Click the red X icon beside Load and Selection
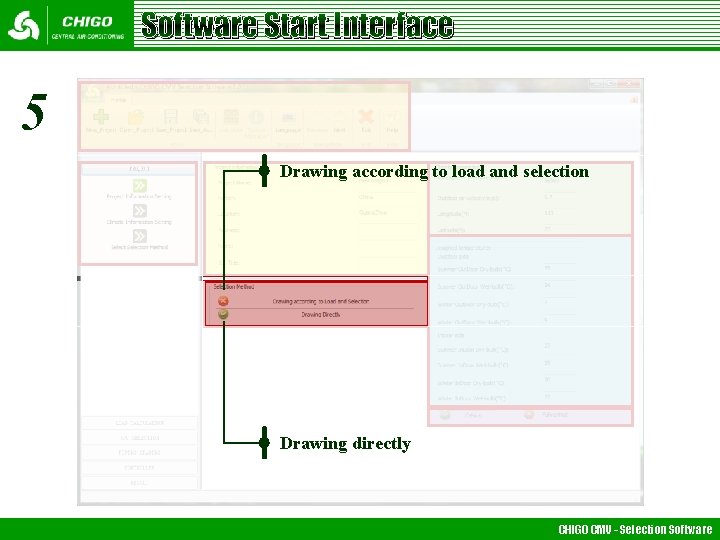Image resolution: width=720 pixels, height=540 pixels. [223, 301]
